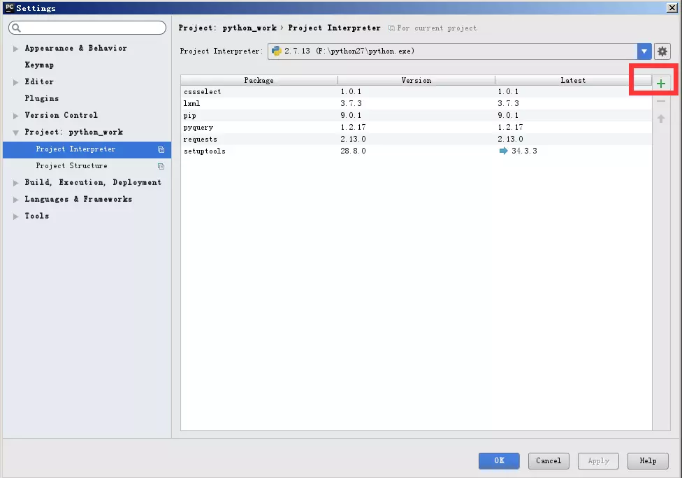Click the green plus install package icon

660,84
